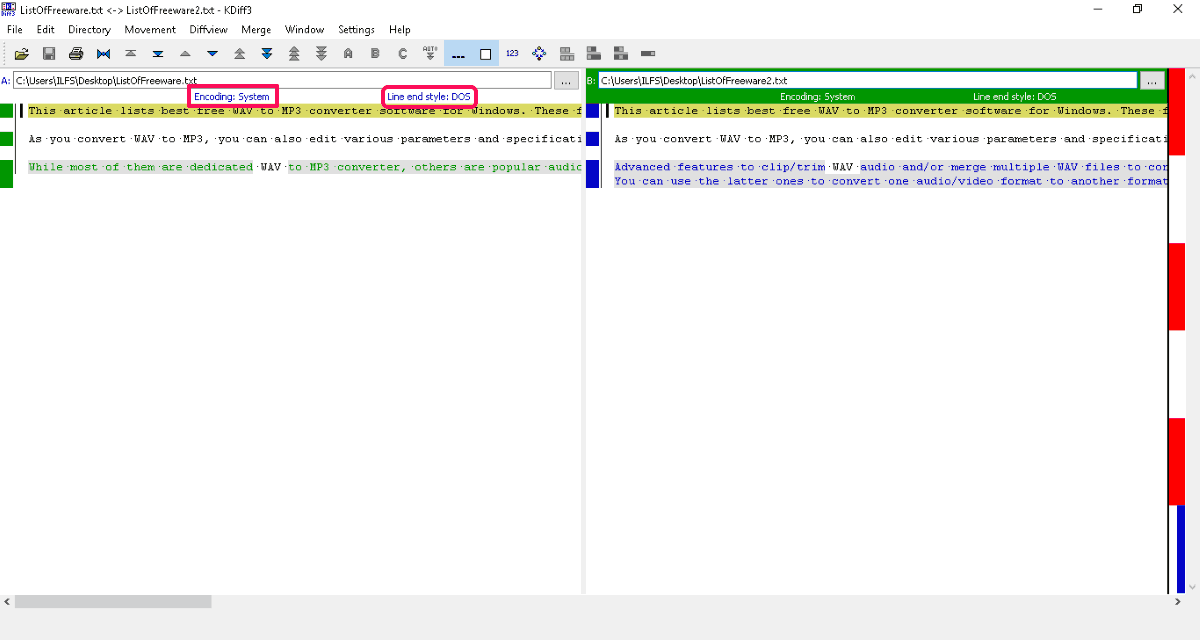Click the single grey bar icon ending the toolbar

(x=648, y=54)
